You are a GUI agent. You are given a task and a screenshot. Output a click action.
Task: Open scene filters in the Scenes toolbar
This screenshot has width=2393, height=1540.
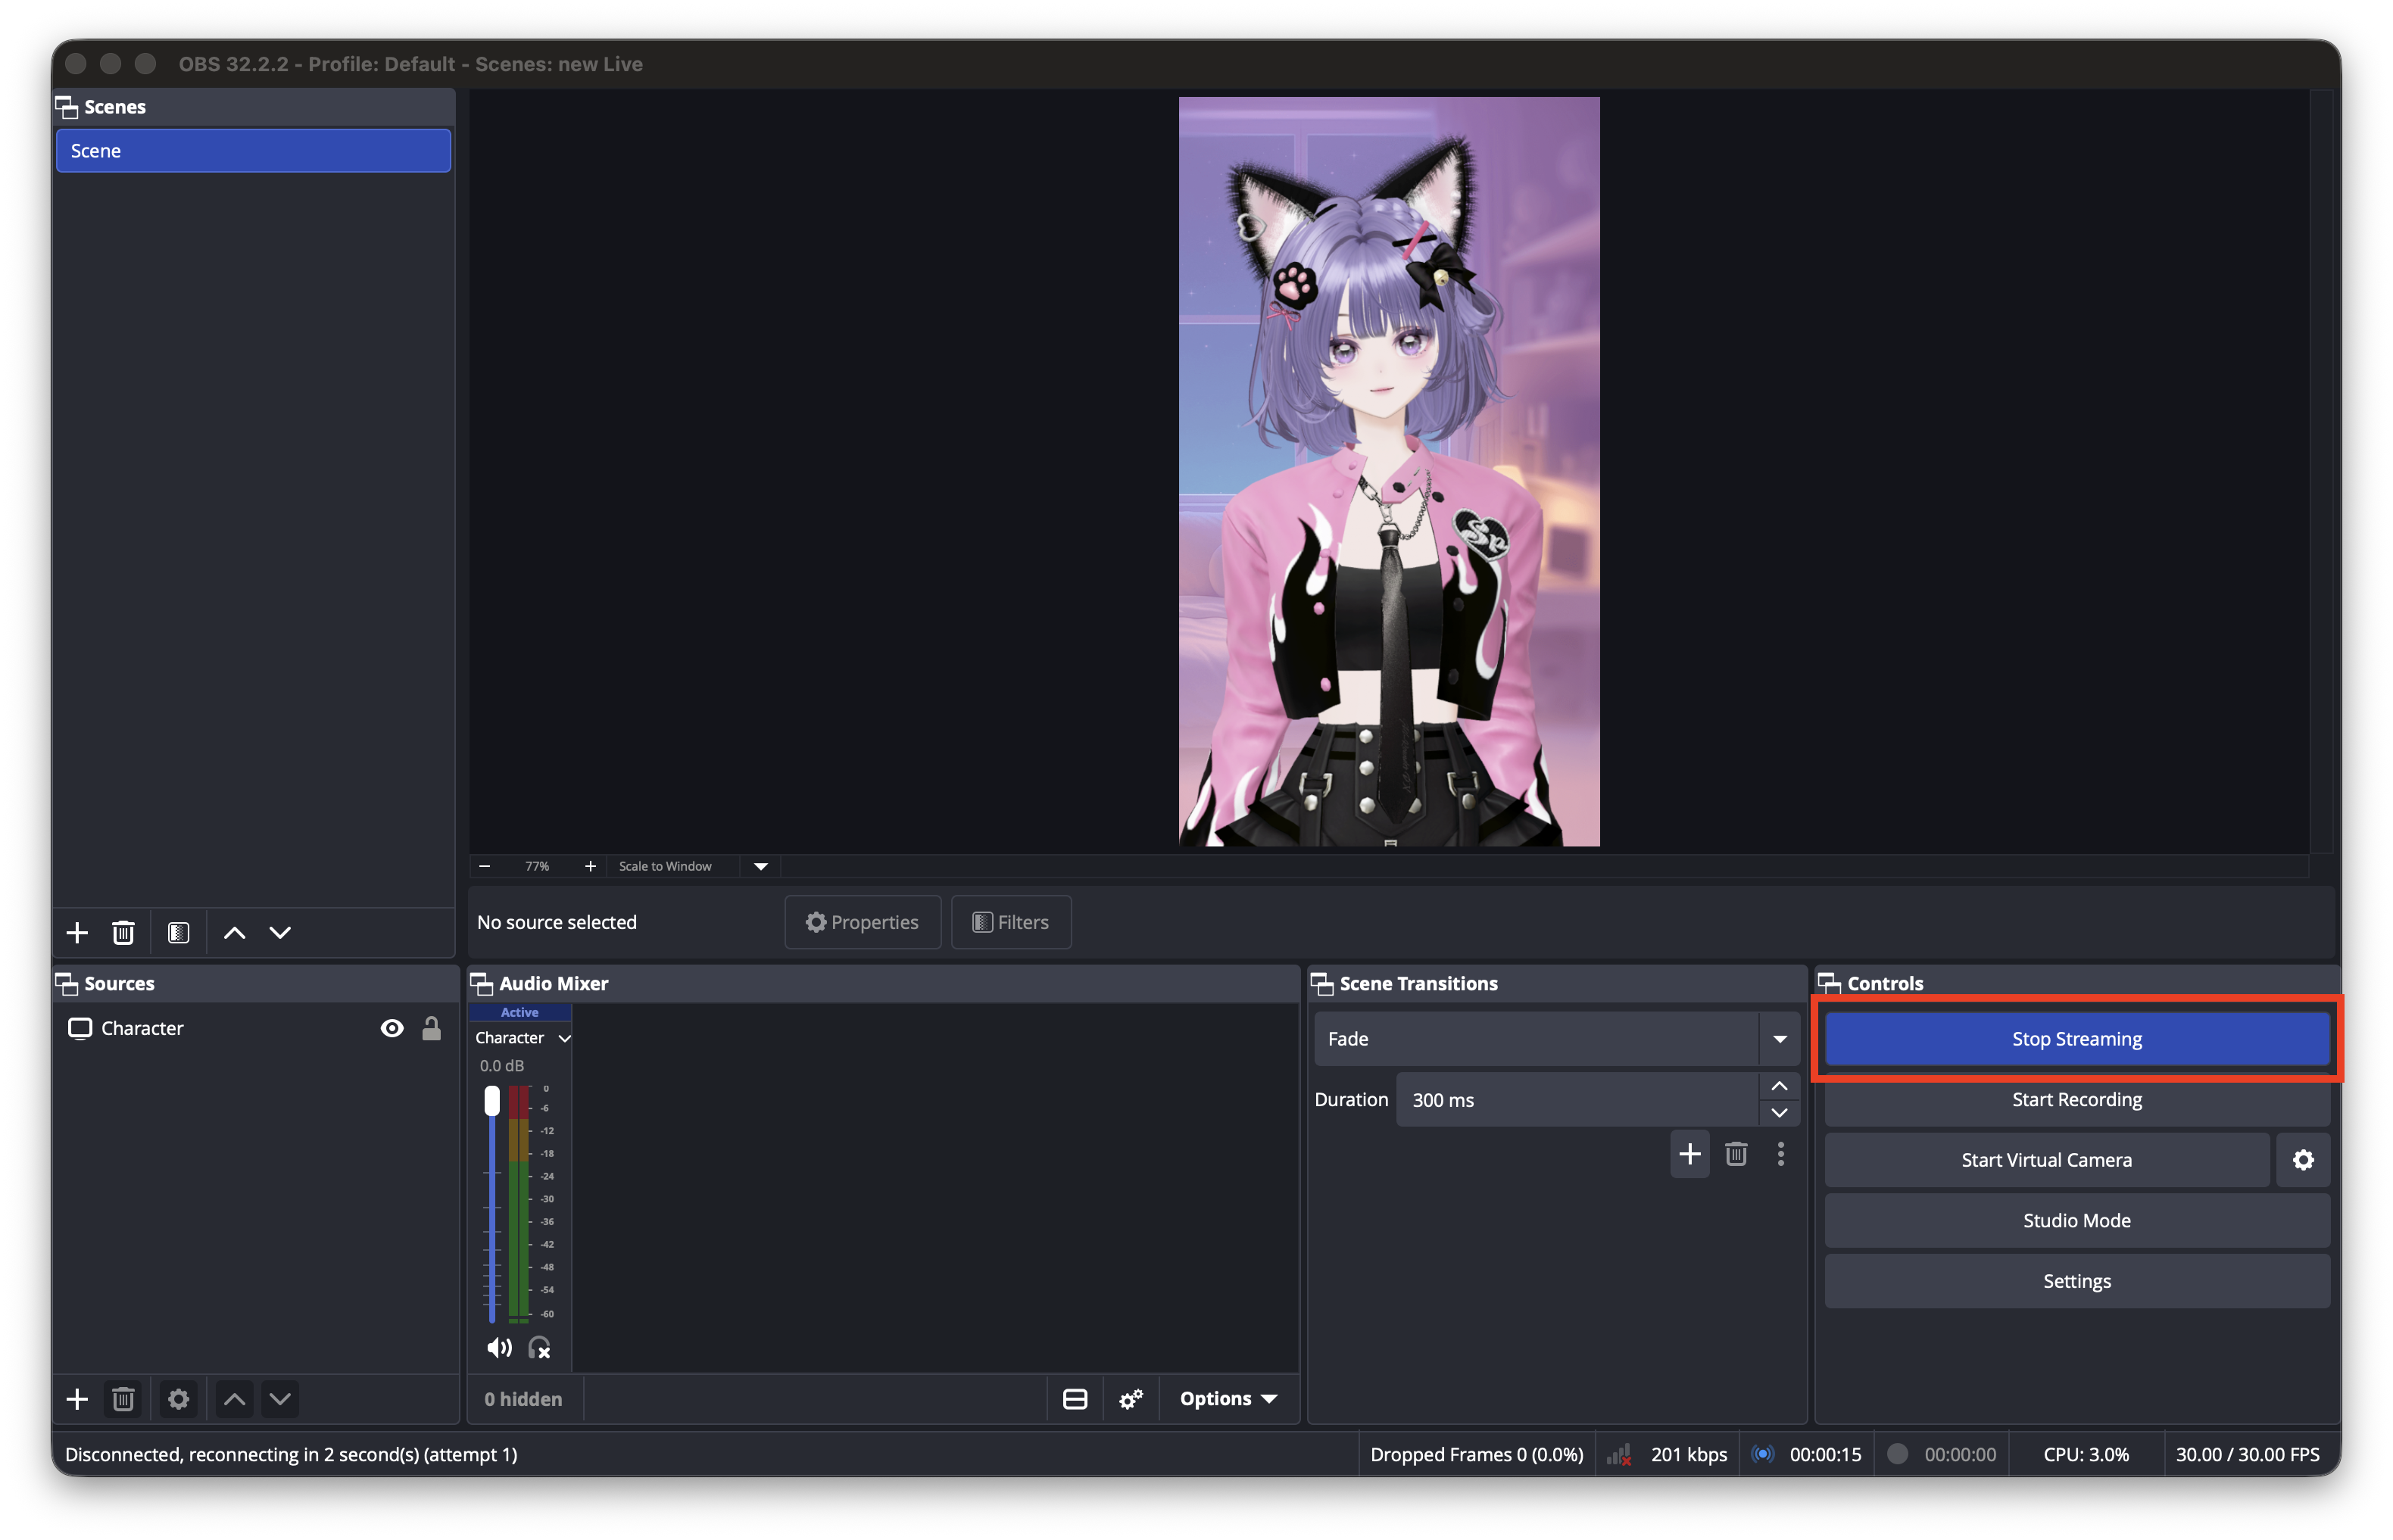click(179, 933)
